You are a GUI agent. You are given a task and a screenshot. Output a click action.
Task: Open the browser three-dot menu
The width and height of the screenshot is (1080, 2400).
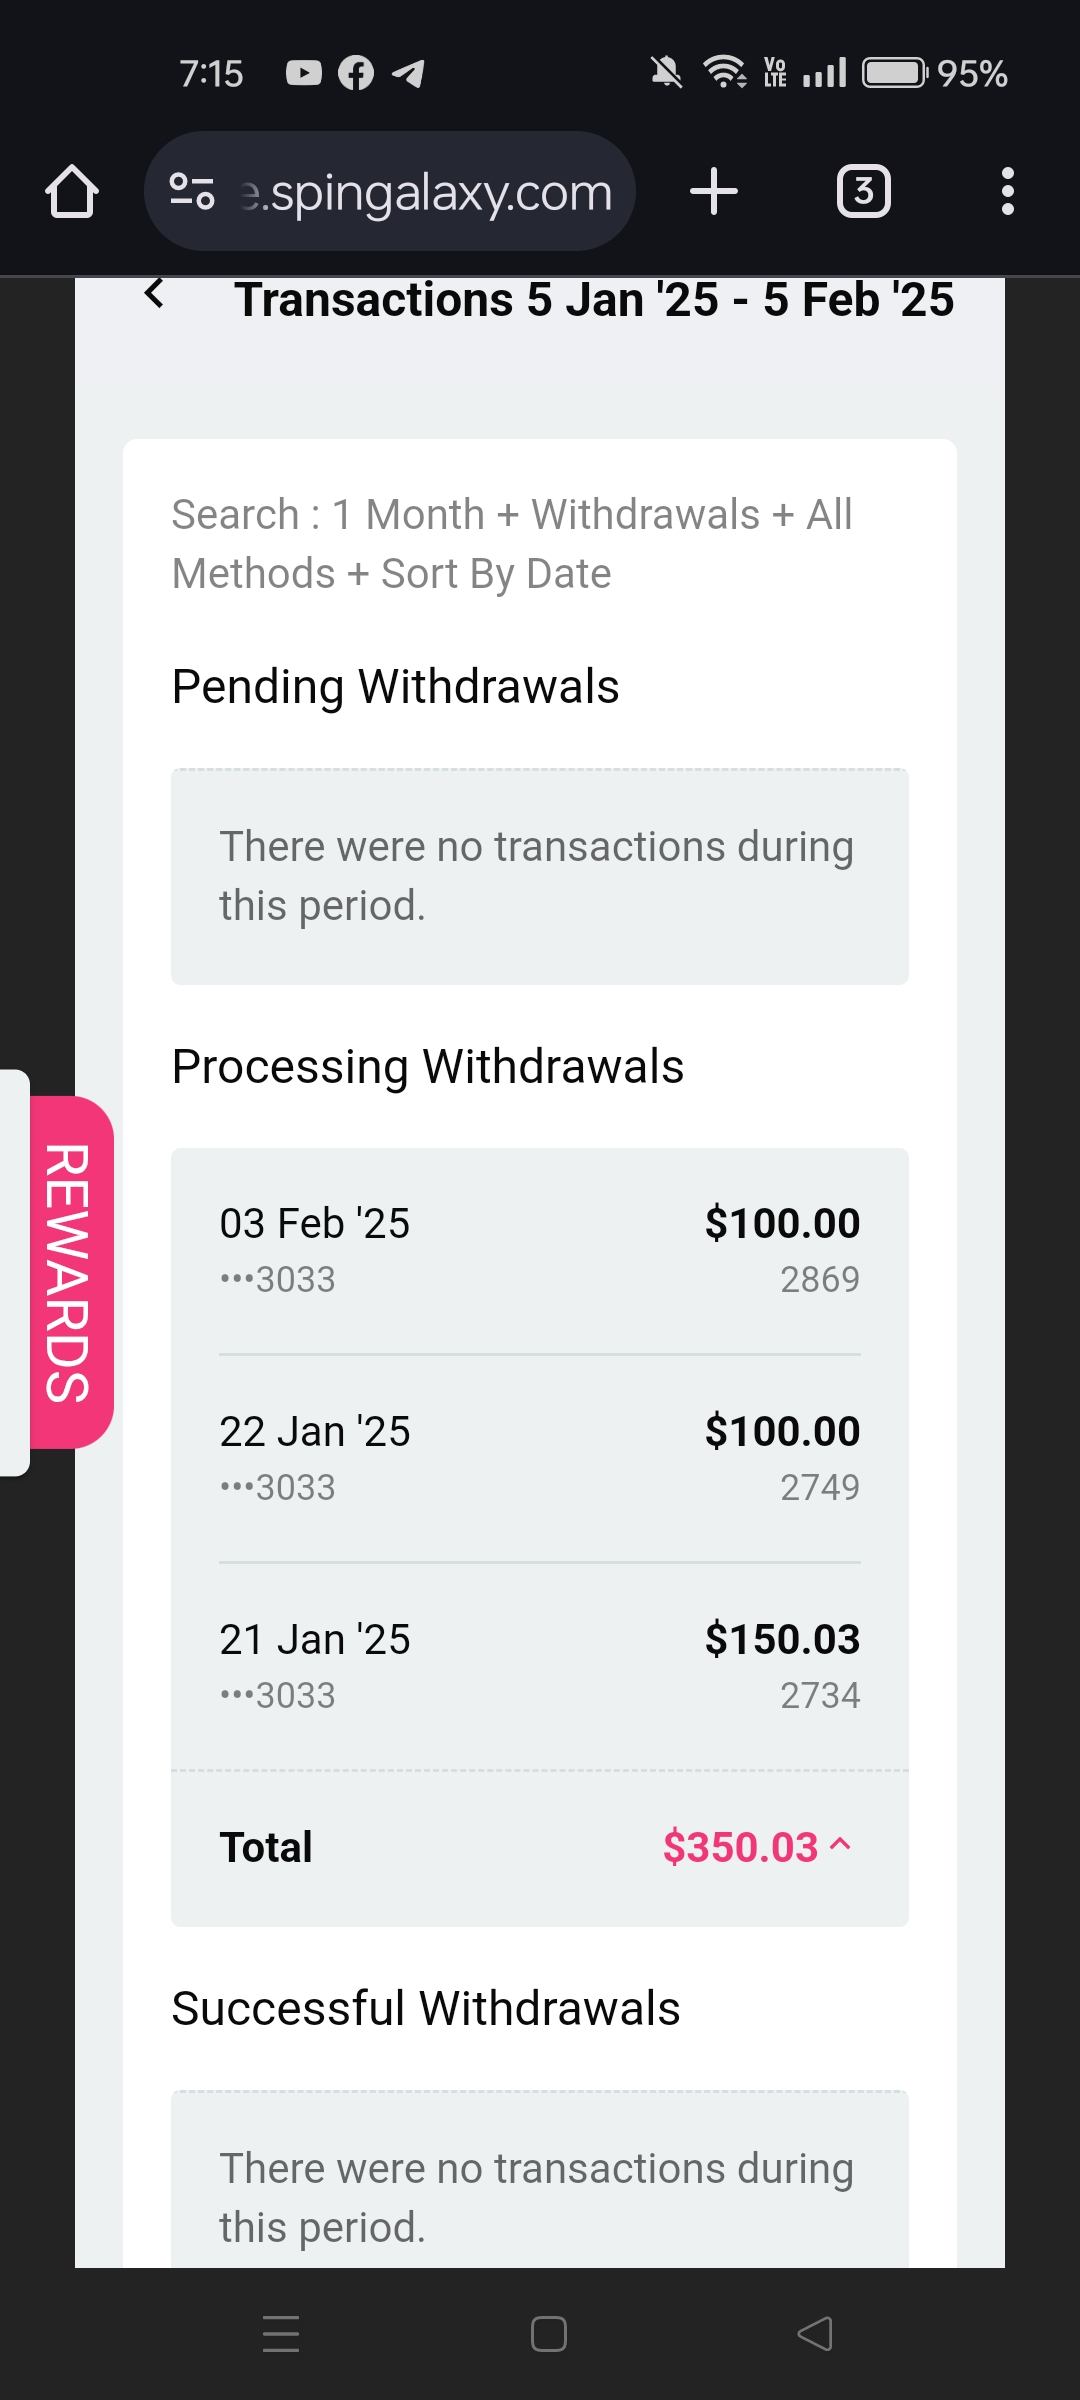click(x=1007, y=191)
